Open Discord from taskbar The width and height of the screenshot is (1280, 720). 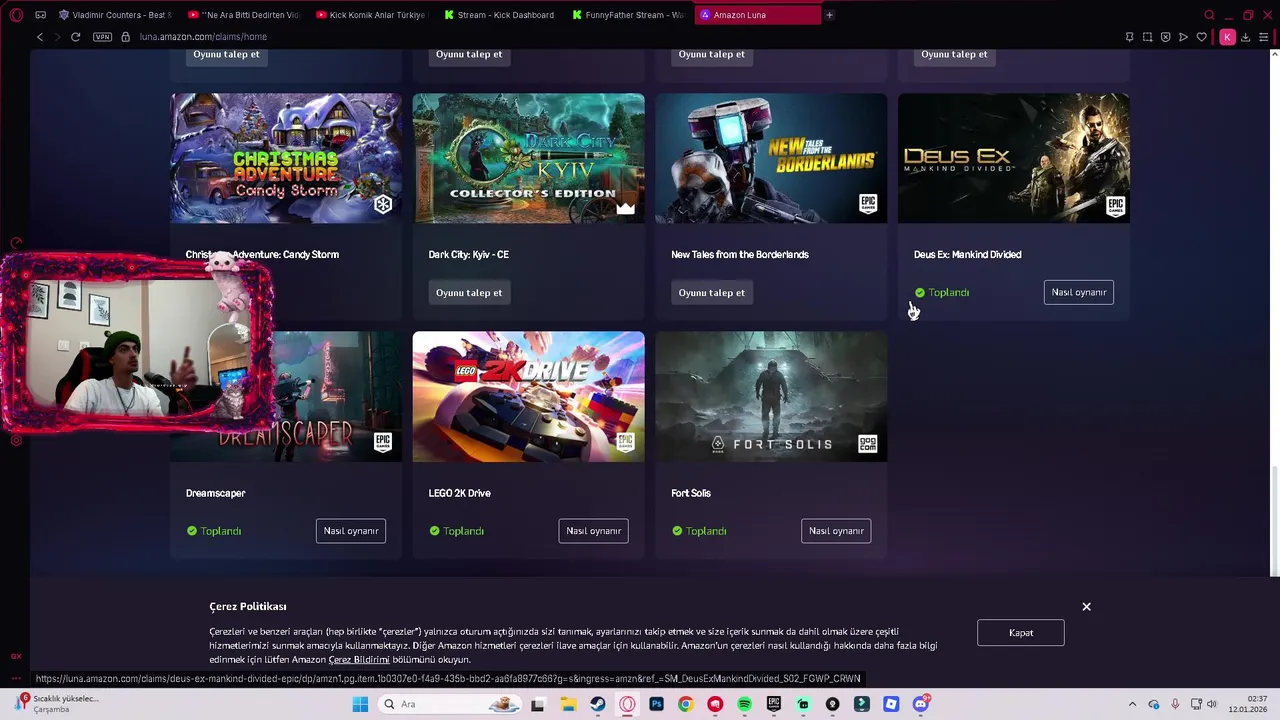pos(921,704)
